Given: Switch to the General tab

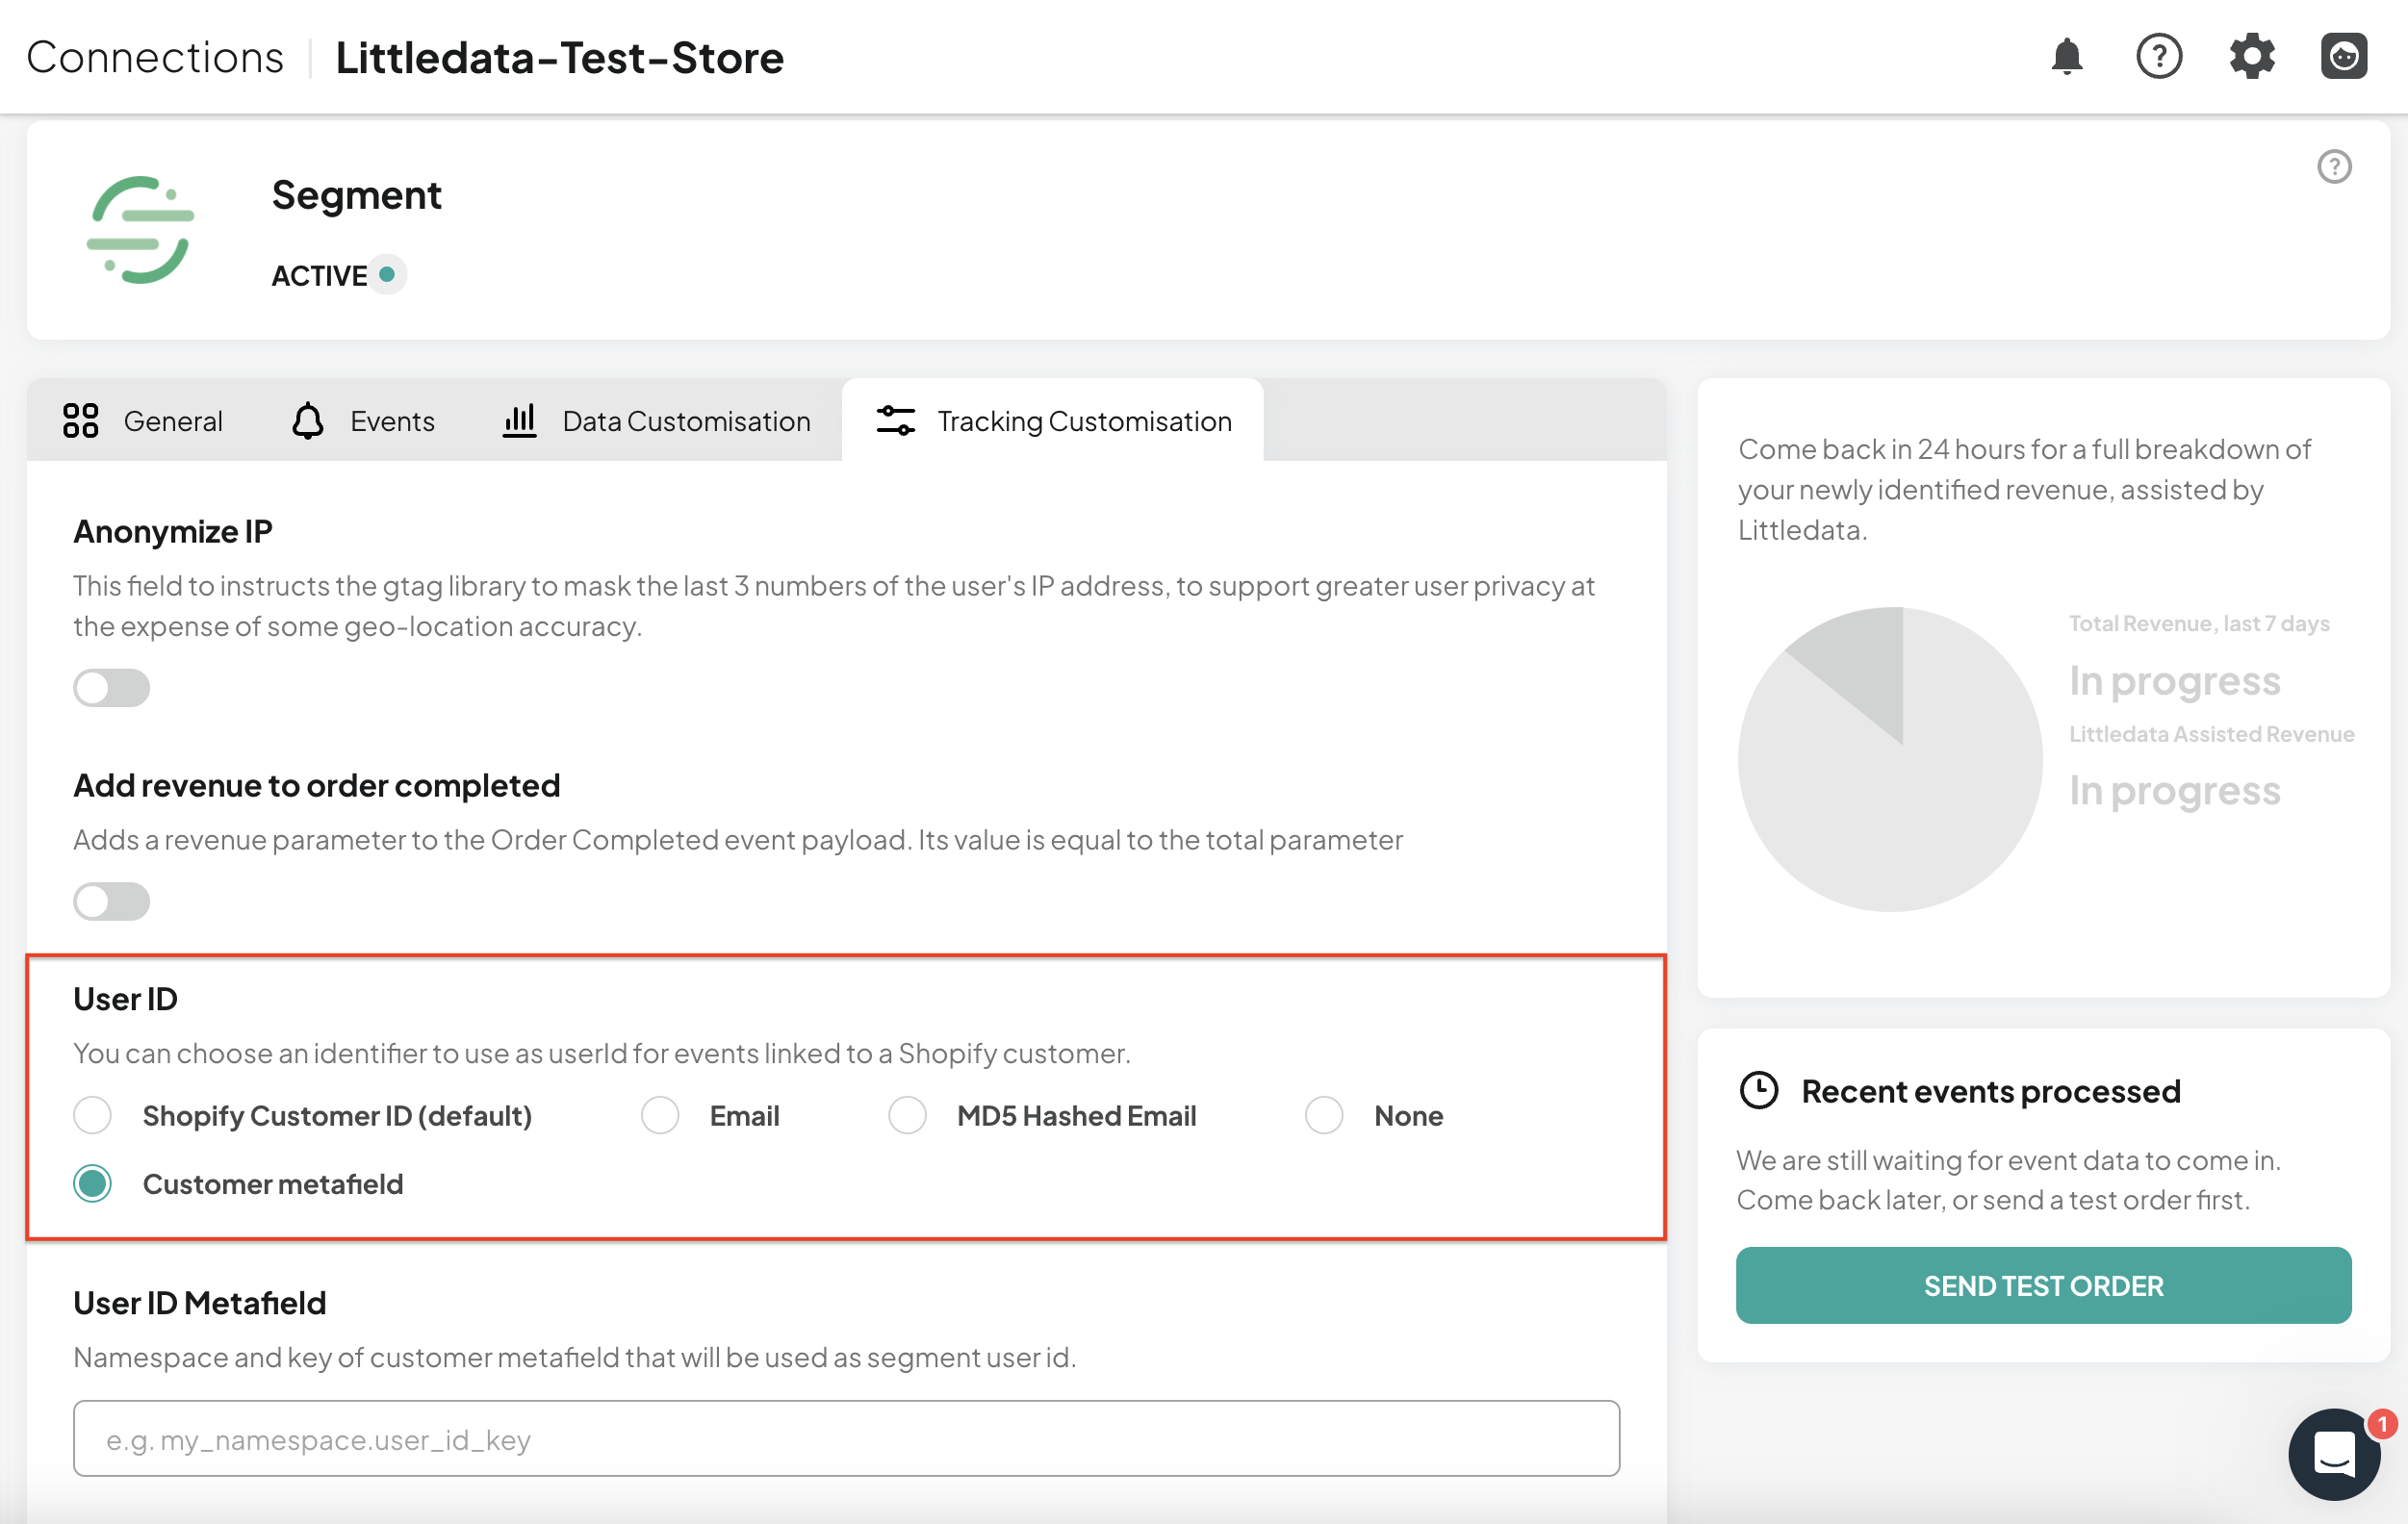Looking at the screenshot, I should coord(142,421).
